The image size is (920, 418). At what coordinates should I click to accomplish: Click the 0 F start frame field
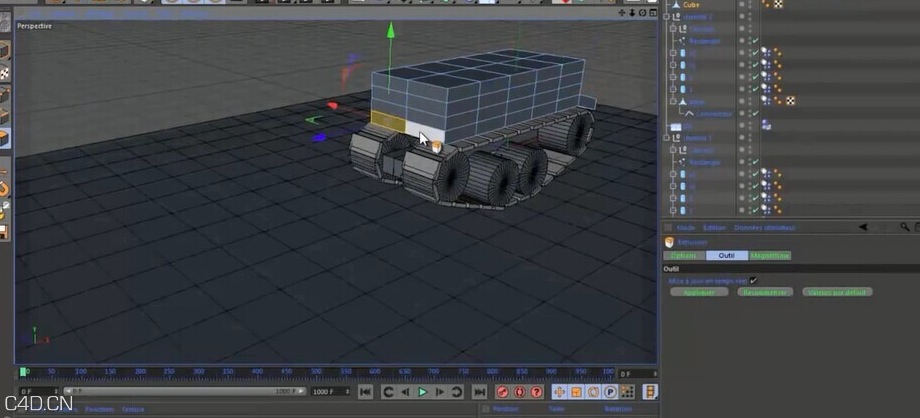pyautogui.click(x=39, y=392)
